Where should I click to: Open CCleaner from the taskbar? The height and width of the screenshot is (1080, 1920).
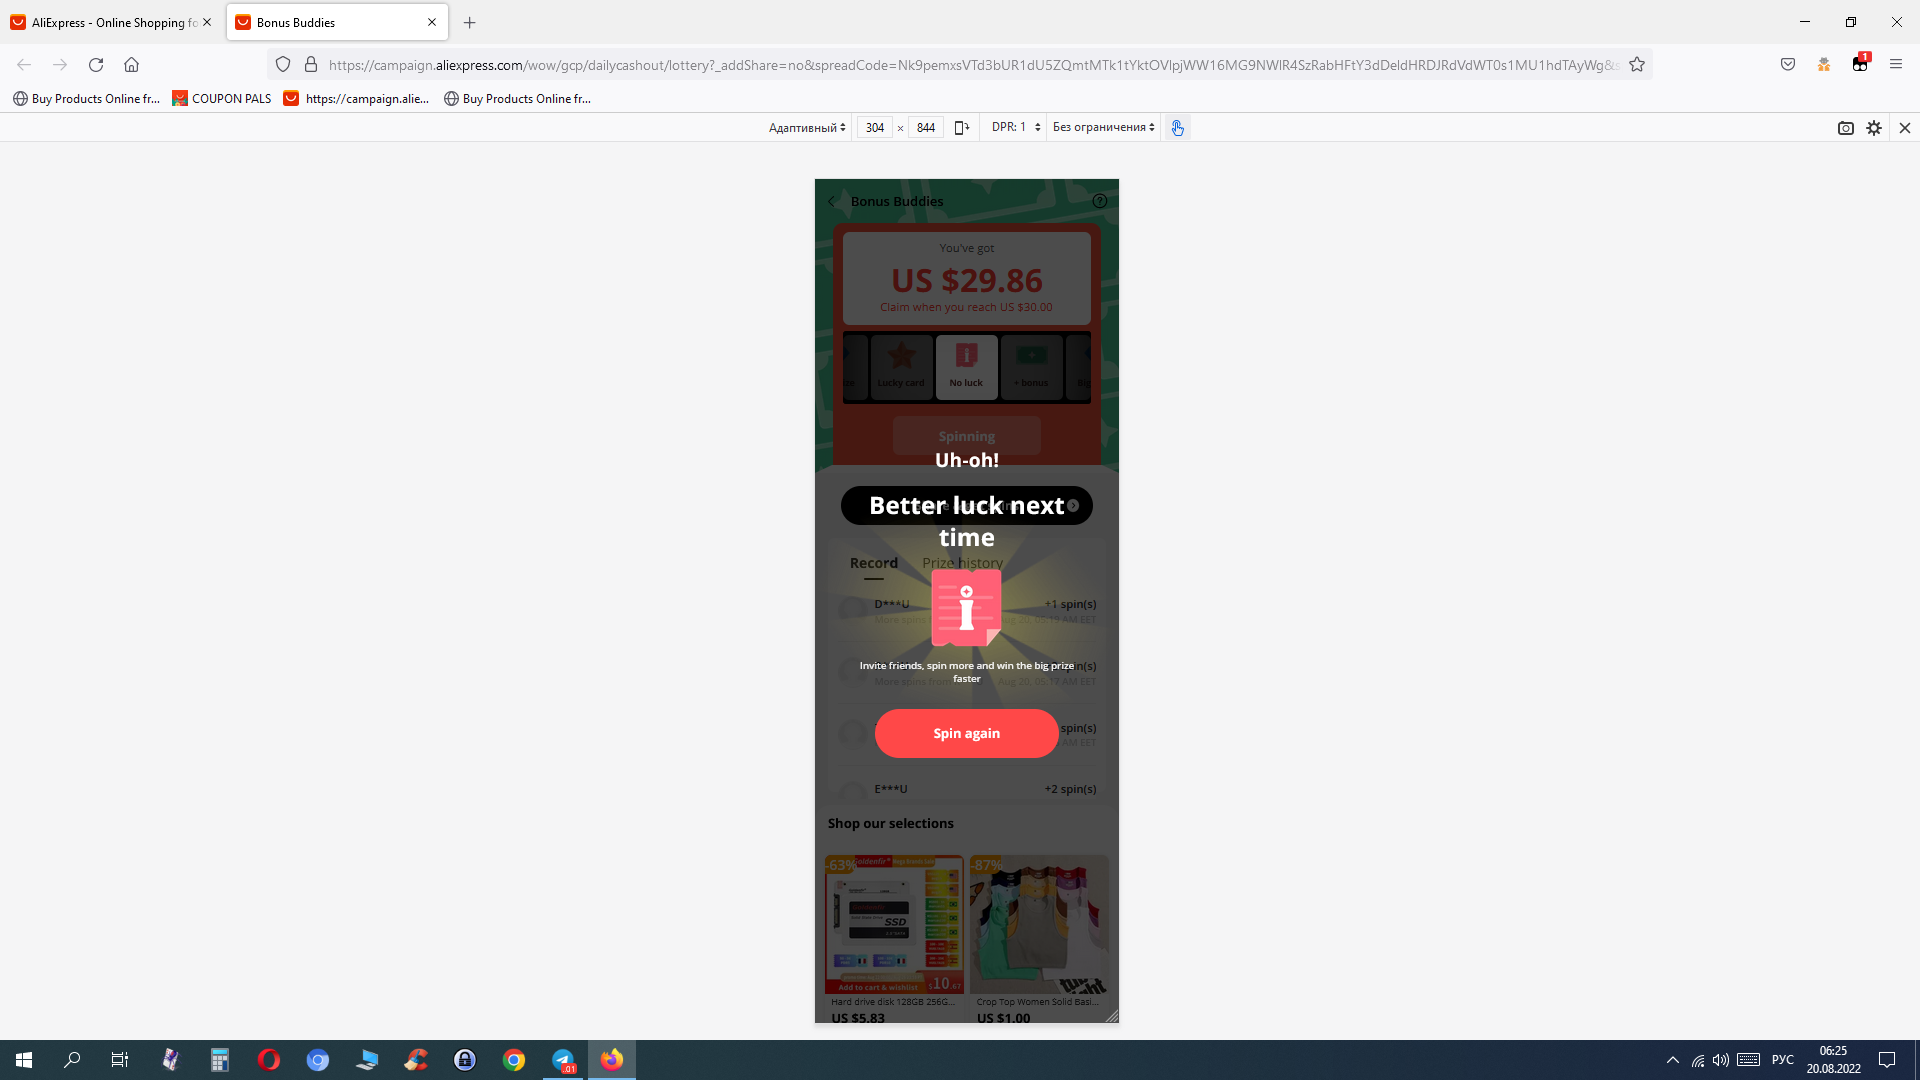click(x=416, y=1060)
